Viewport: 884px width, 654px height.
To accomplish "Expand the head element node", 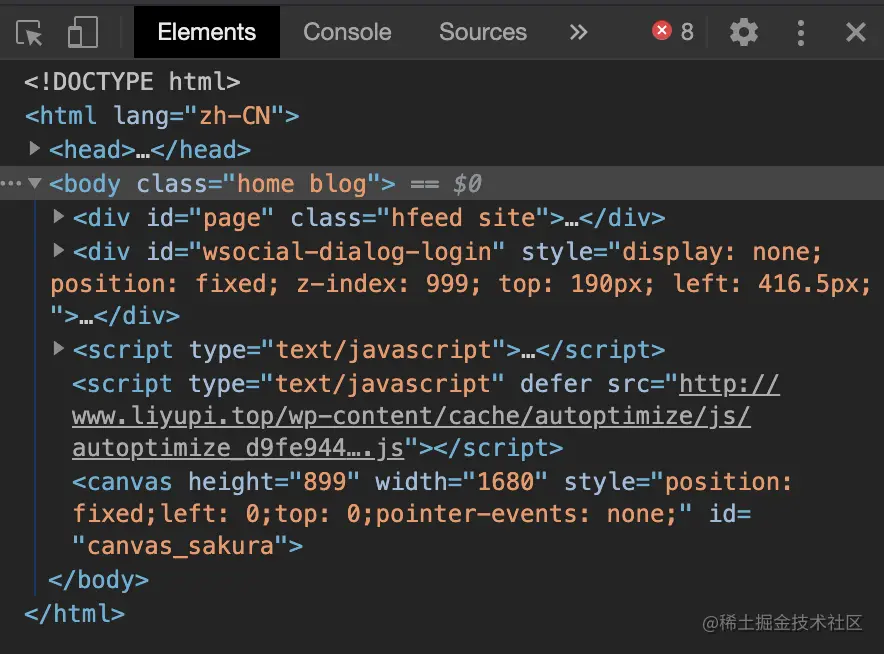I will (34, 148).
